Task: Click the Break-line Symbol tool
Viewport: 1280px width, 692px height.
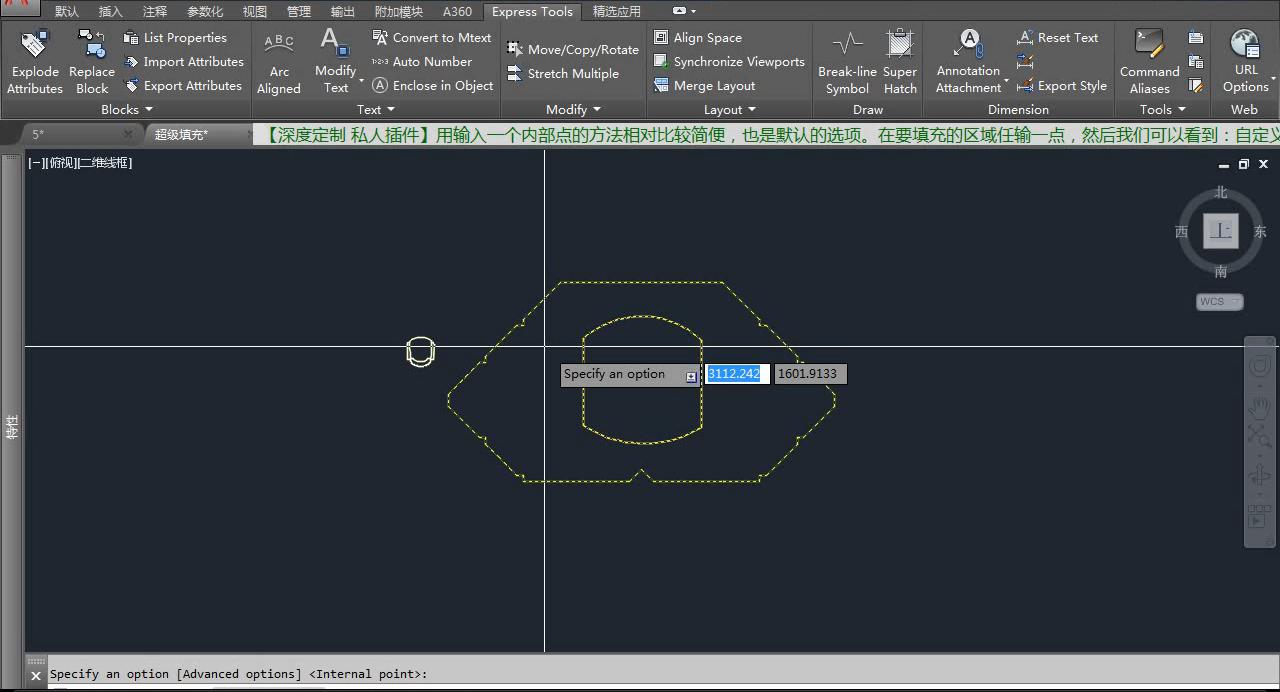Action: point(847,62)
